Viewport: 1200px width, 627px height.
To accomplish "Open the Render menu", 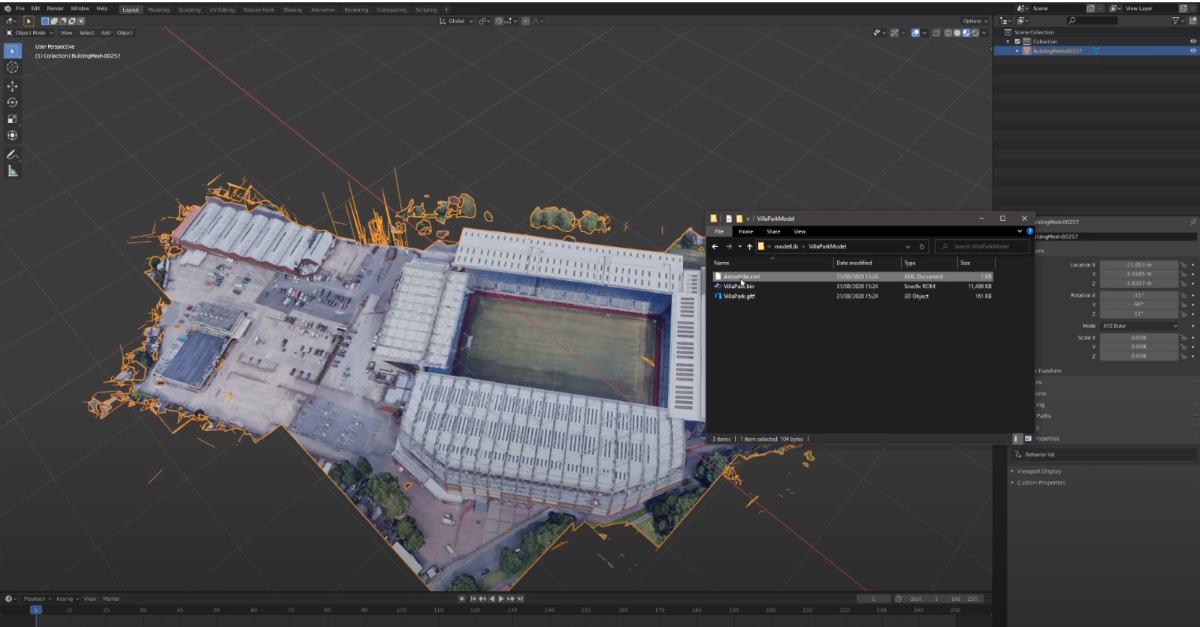I will tap(55, 8).
